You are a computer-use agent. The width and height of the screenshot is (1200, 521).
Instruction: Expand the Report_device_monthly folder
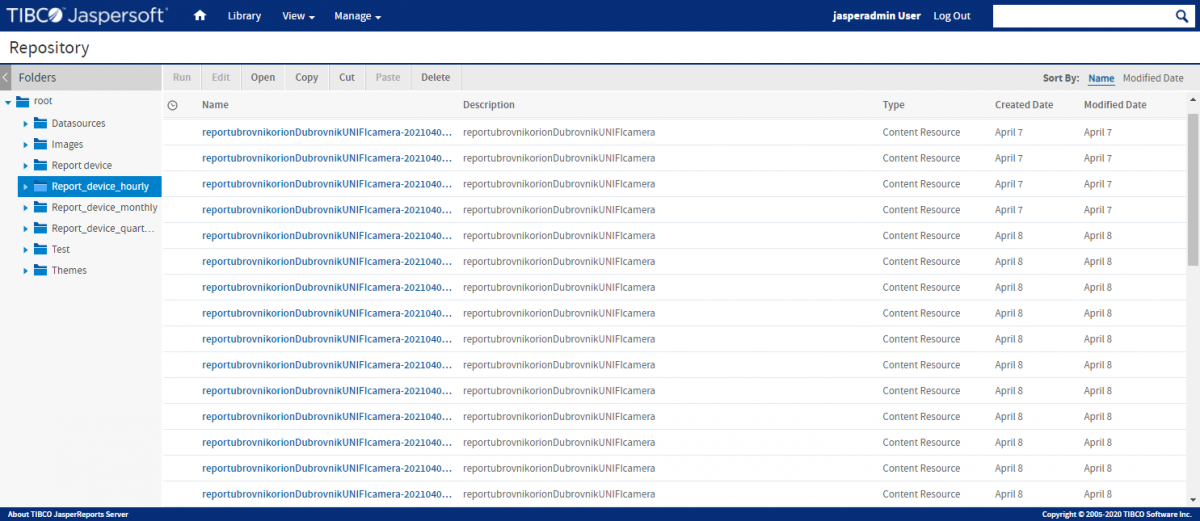click(x=26, y=207)
